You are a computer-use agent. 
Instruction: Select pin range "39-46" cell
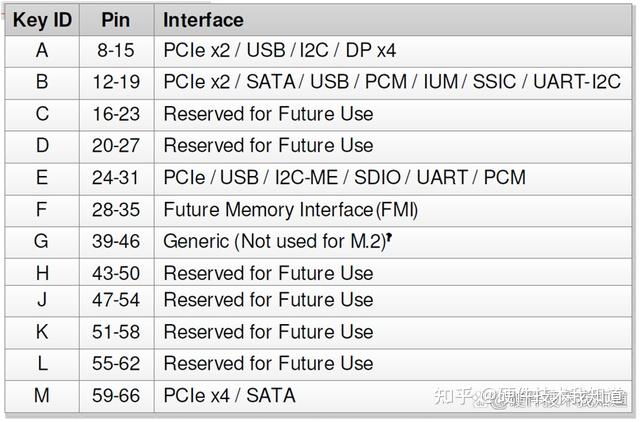click(116, 242)
